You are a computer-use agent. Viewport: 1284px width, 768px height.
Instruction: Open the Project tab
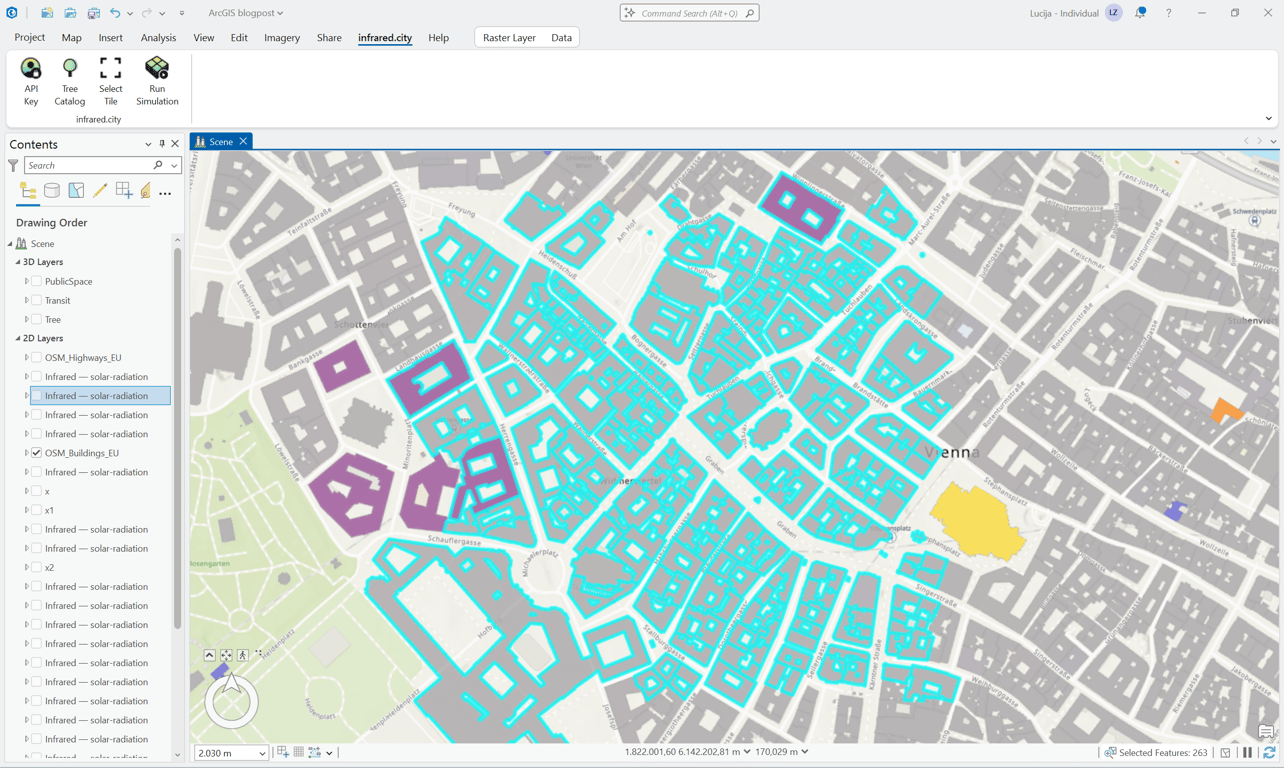click(29, 37)
